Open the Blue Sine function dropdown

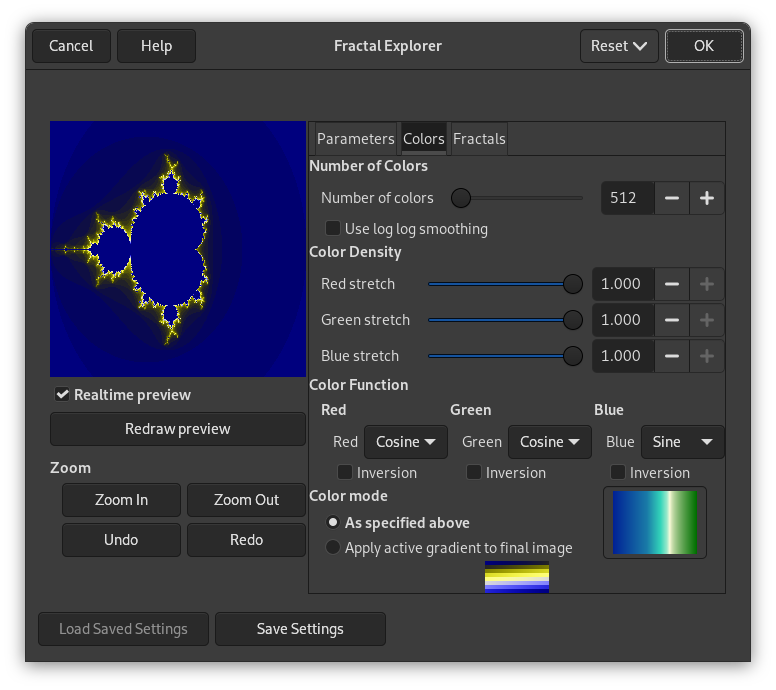682,442
